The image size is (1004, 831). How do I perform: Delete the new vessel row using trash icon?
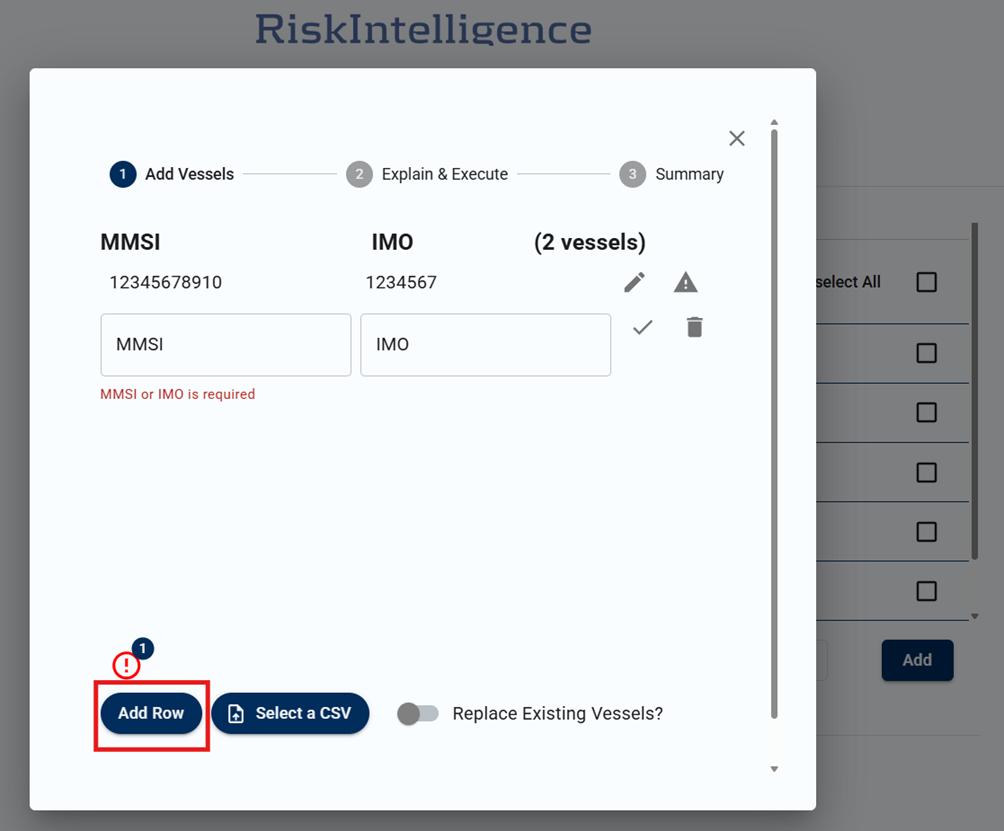[x=695, y=327]
